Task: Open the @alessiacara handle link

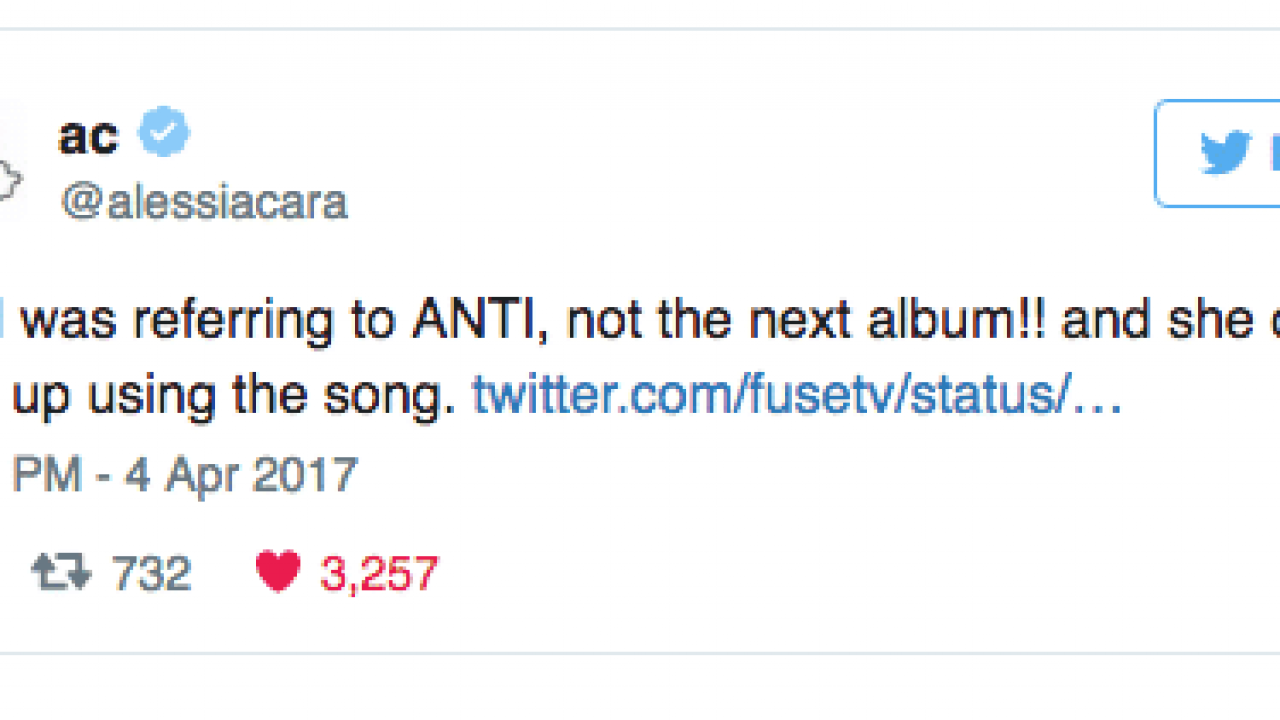Action: coord(204,201)
